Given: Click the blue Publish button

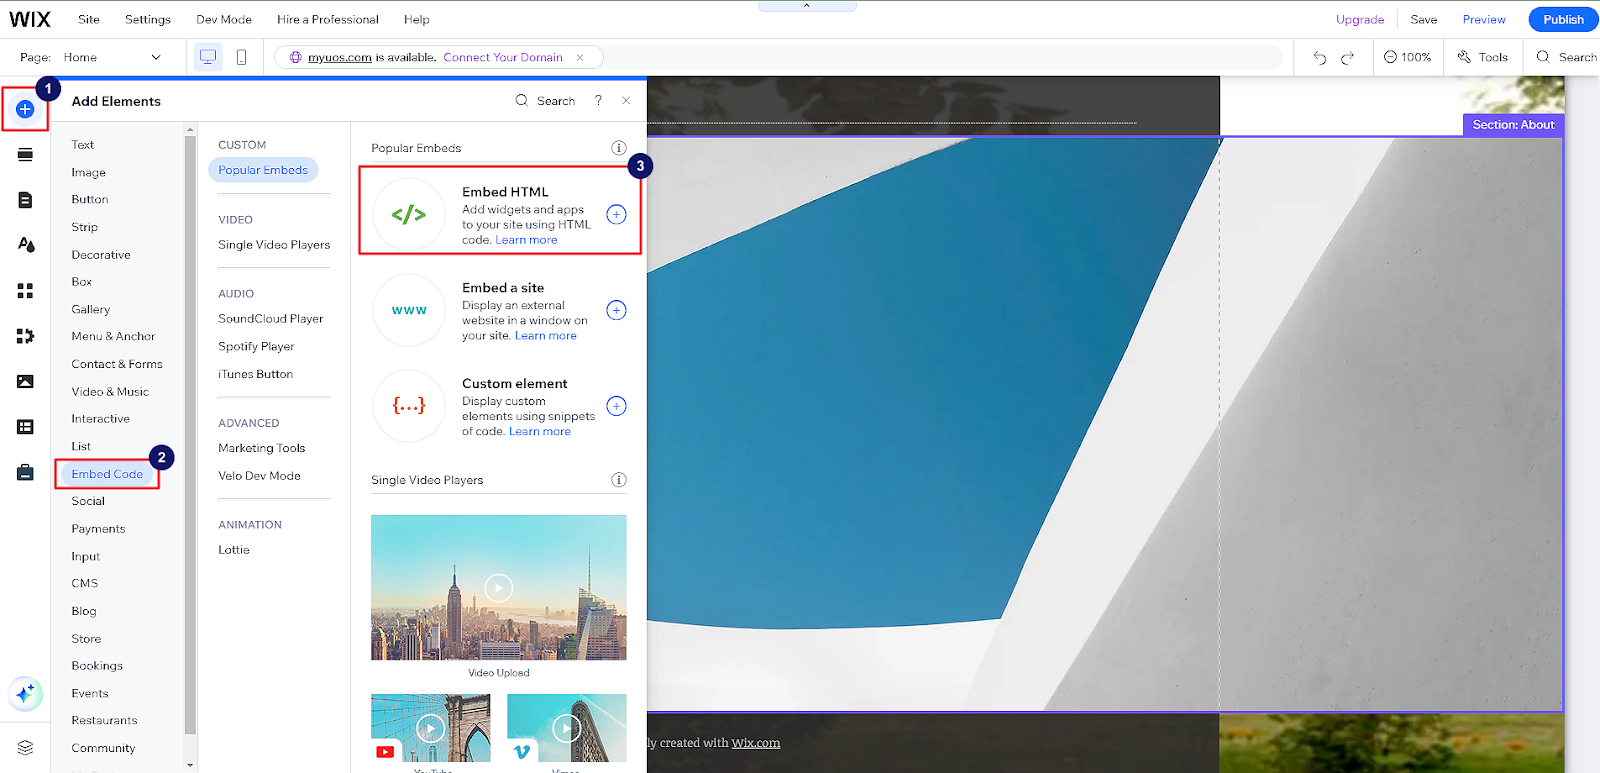Looking at the screenshot, I should [1563, 19].
